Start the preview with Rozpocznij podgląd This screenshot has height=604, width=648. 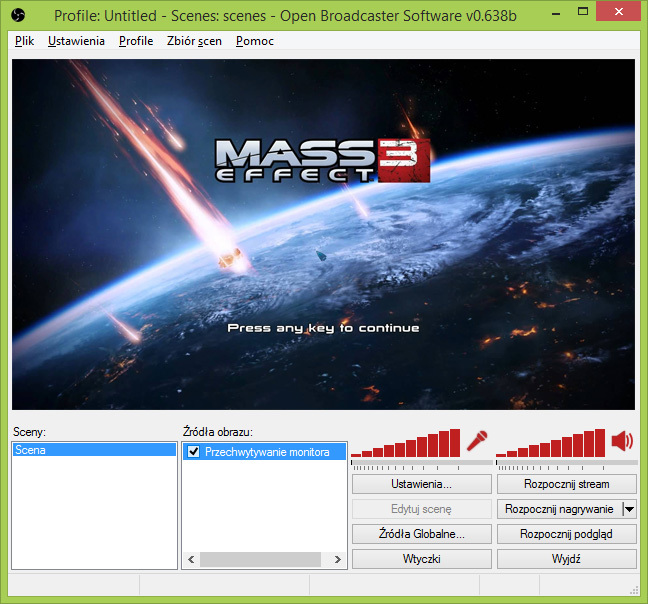coord(567,534)
